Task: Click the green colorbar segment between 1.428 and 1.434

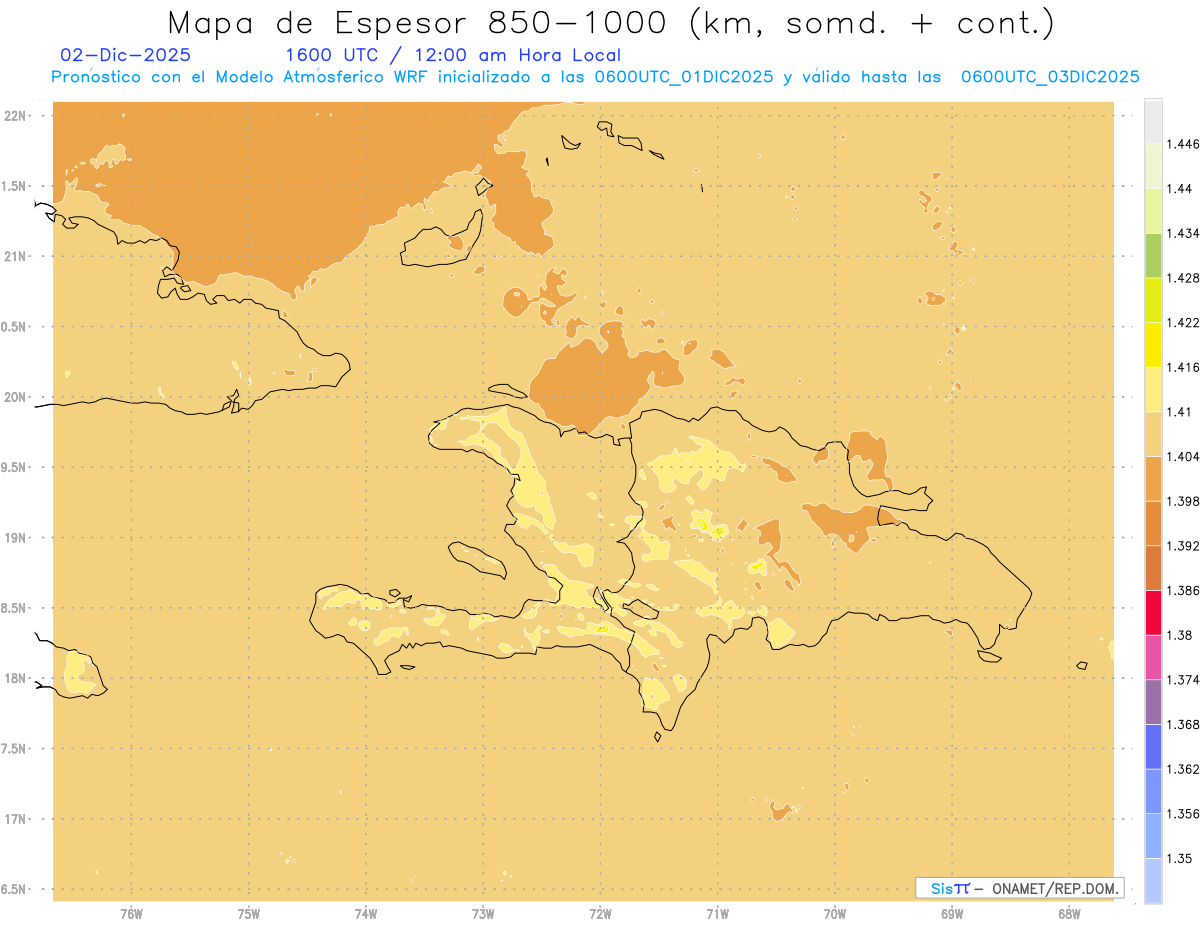Action: [1153, 255]
